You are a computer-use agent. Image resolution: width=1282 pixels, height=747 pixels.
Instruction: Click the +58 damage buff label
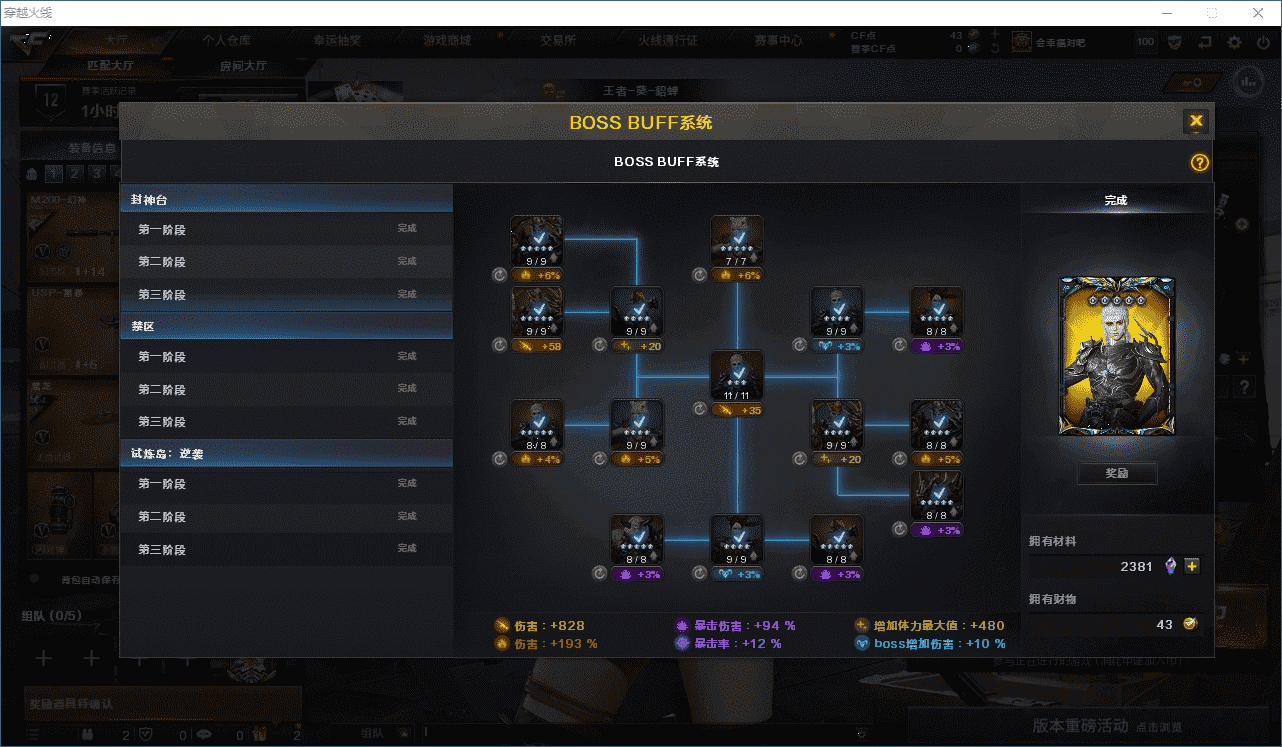[x=537, y=345]
